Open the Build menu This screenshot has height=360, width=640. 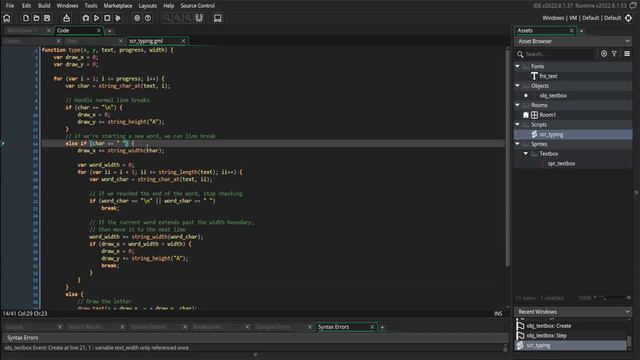point(44,6)
